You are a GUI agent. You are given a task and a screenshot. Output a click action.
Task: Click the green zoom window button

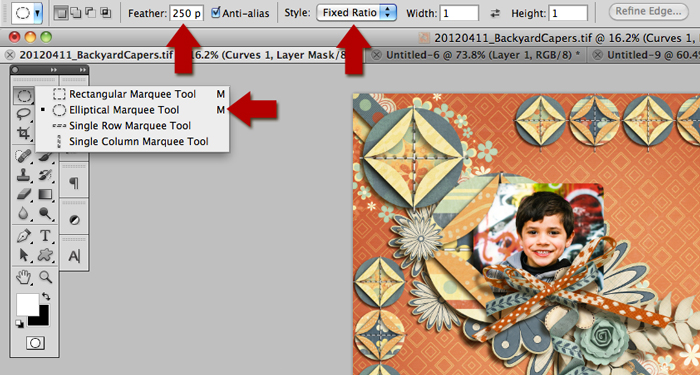[x=46, y=37]
